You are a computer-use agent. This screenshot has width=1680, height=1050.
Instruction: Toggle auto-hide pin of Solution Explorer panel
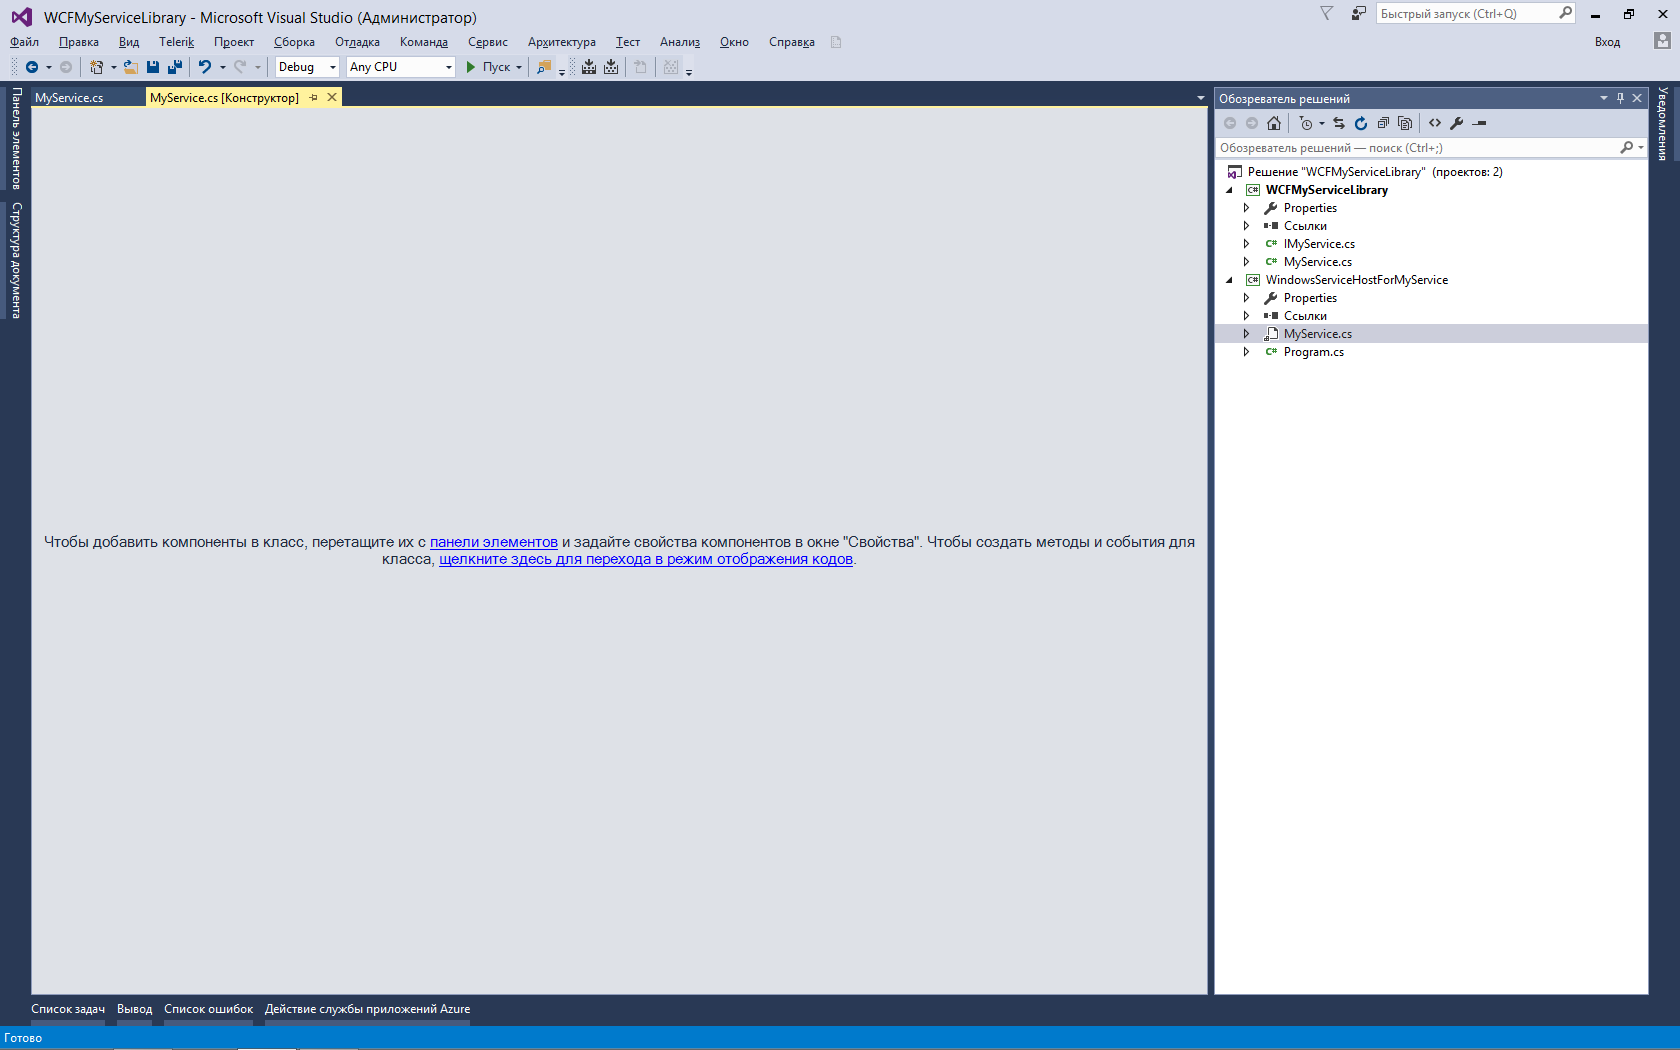tap(1621, 98)
